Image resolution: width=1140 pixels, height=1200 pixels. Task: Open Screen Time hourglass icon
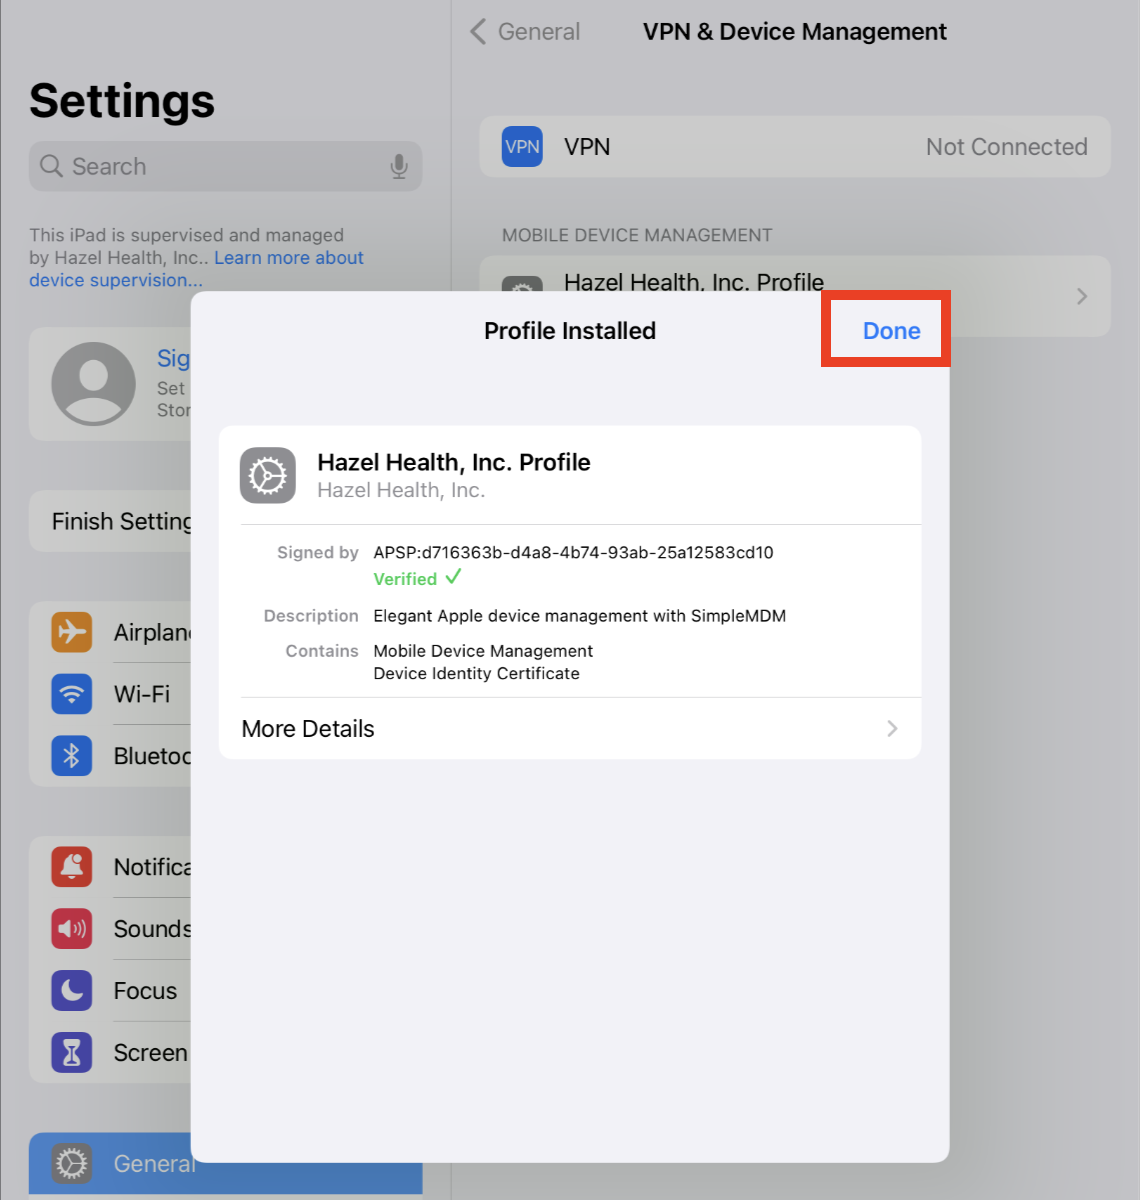pos(72,1053)
